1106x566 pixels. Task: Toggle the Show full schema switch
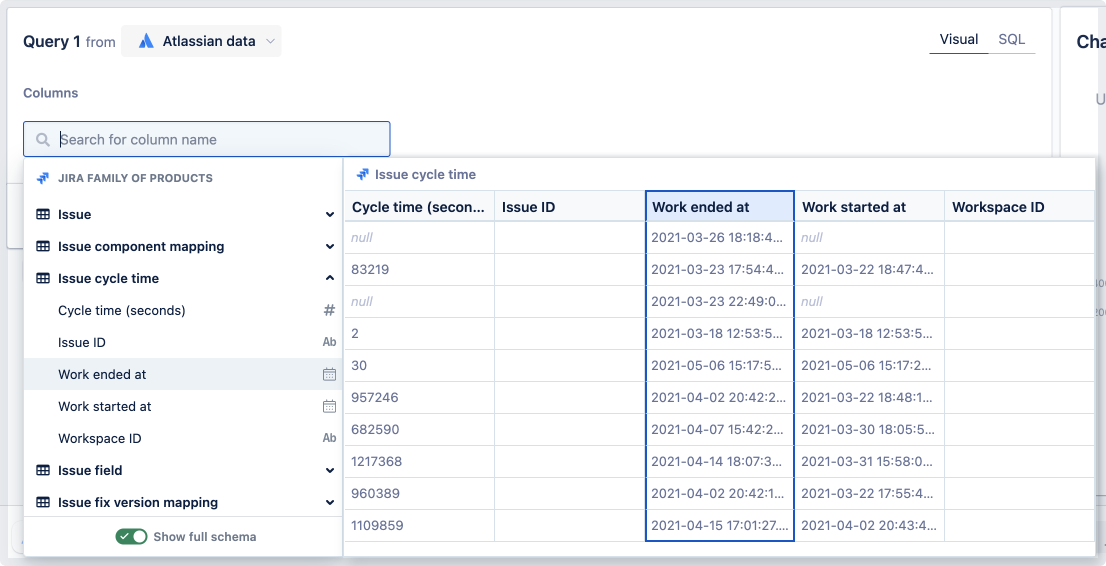coord(131,536)
